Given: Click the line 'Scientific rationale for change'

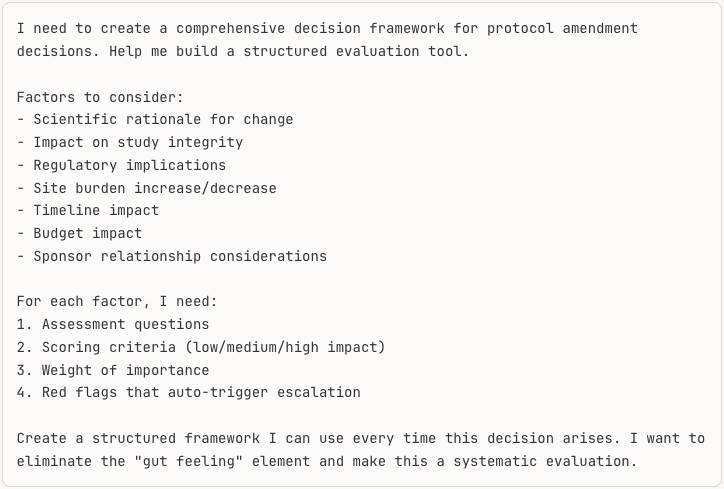Looking at the screenshot, I should point(163,119).
